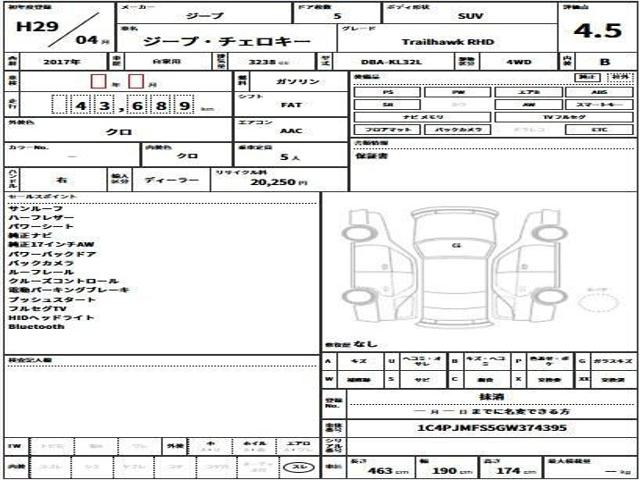Click the 自家用 usage cell
Image resolution: width=640 pixels, height=480 pixels.
pyautogui.click(x=167, y=62)
